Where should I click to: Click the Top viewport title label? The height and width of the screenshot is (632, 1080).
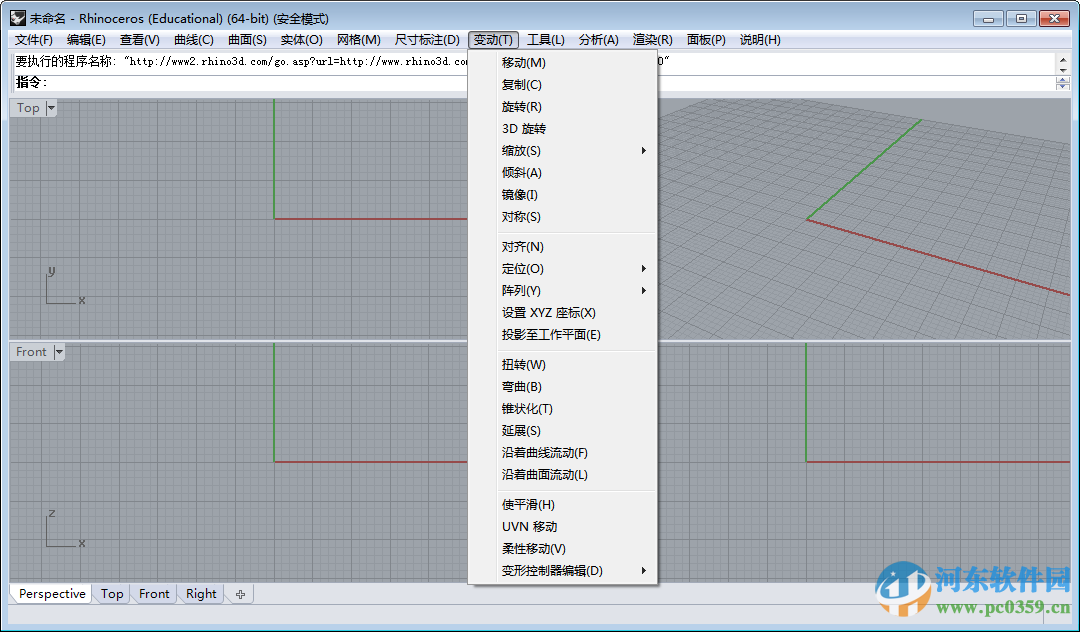(x=28, y=108)
